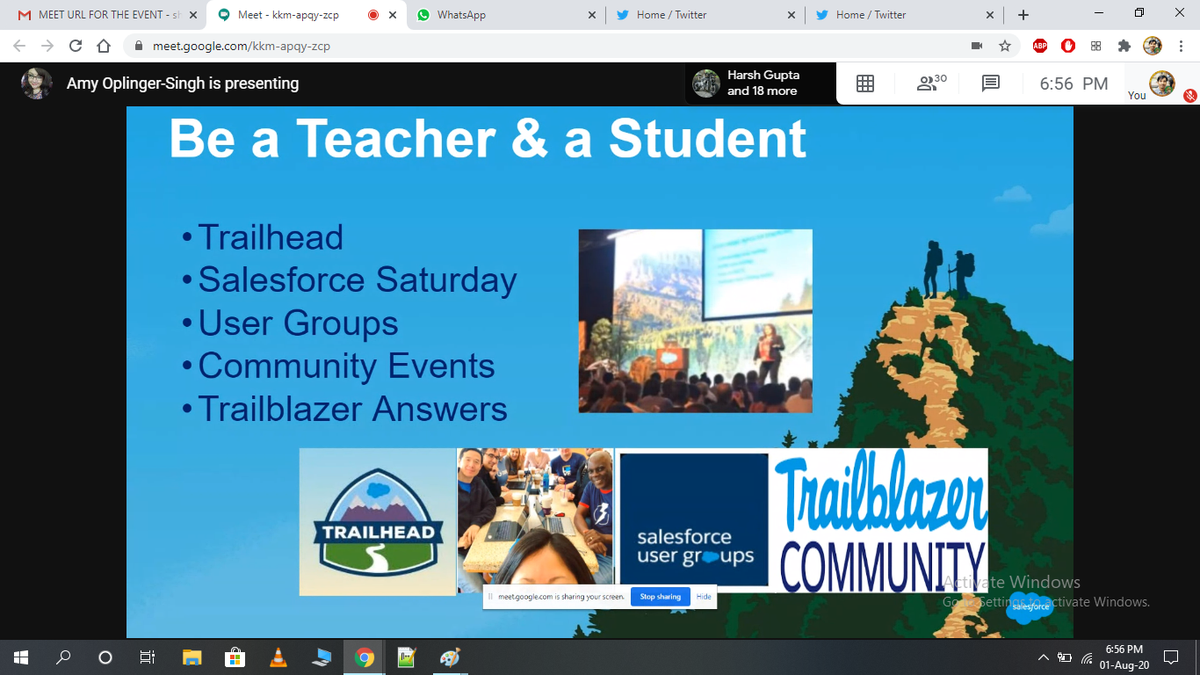
Task: Open camera permission indicator in address bar
Action: click(x=977, y=46)
